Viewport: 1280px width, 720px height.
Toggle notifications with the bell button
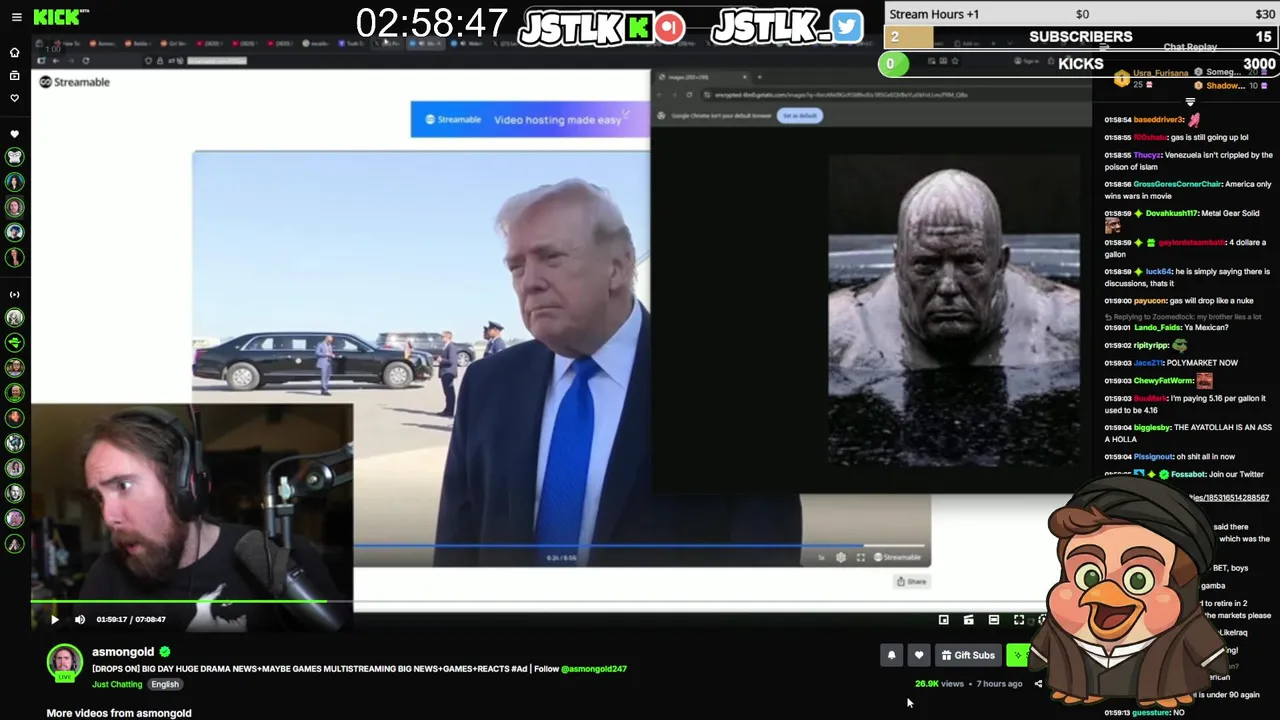(x=891, y=655)
